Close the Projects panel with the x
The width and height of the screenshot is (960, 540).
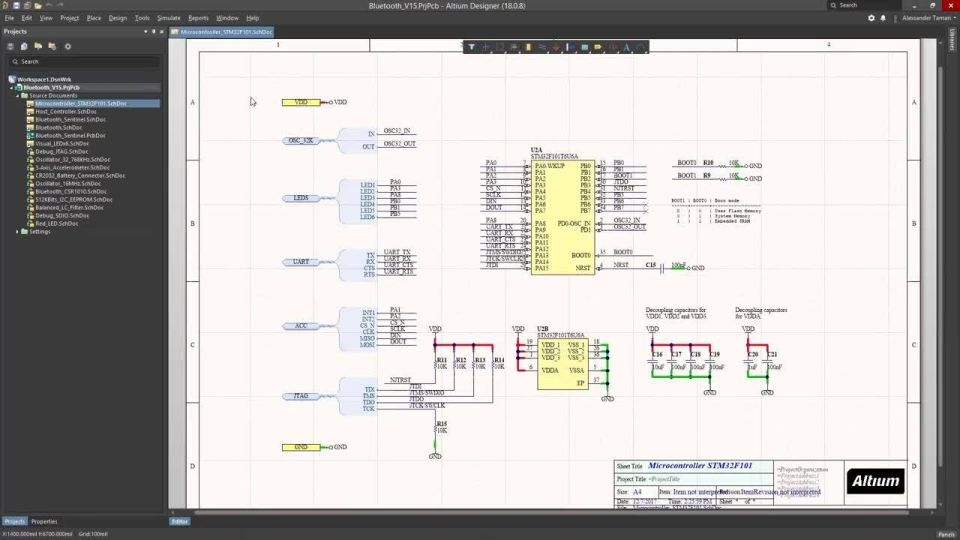(162, 32)
